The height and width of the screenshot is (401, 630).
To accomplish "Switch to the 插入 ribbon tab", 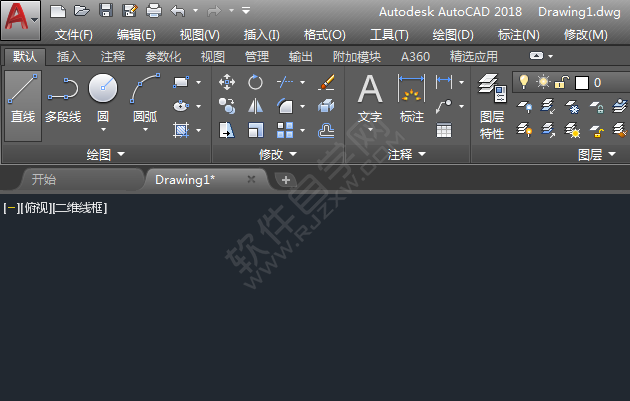I will click(x=69, y=57).
